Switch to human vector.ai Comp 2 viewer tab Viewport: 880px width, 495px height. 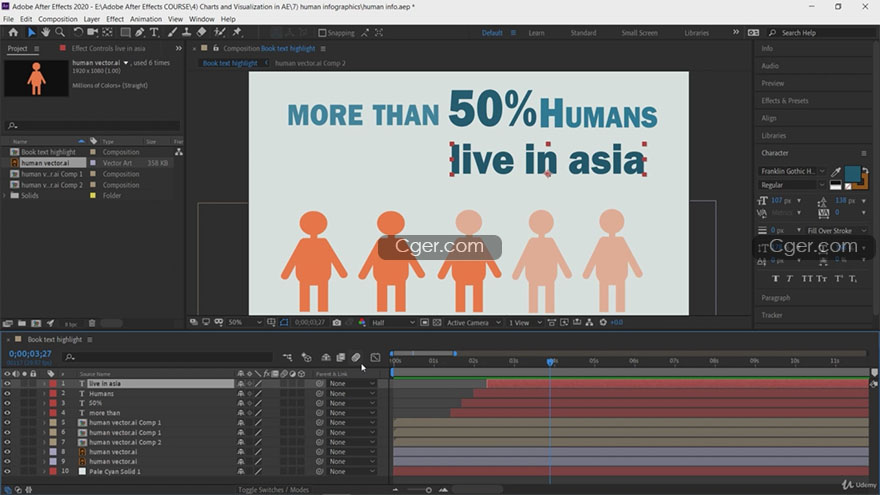(310, 63)
